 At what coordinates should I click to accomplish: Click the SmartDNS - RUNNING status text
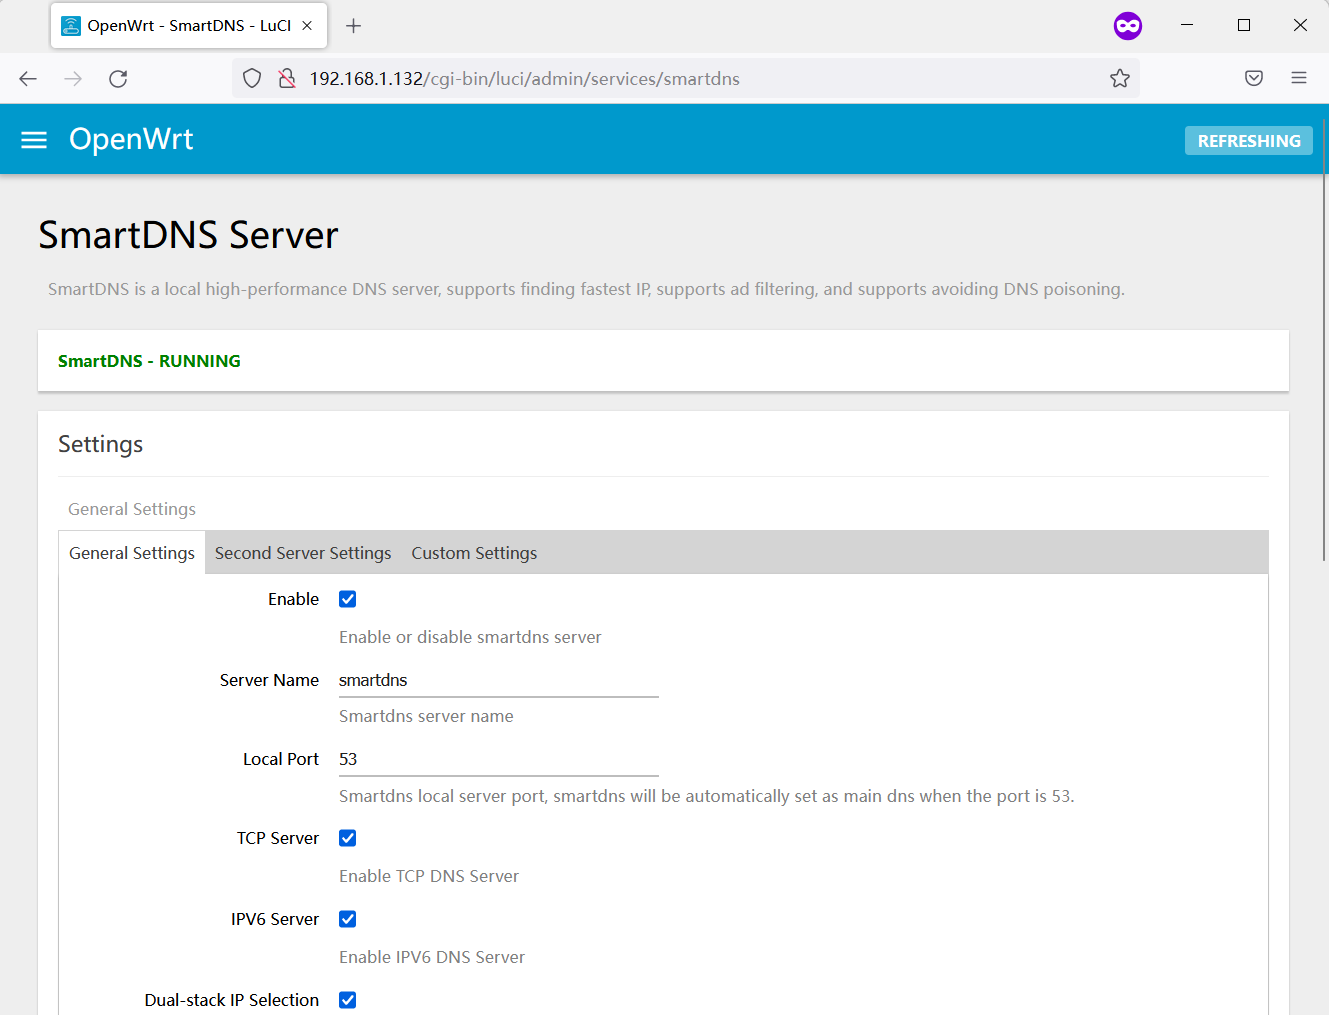(x=149, y=361)
